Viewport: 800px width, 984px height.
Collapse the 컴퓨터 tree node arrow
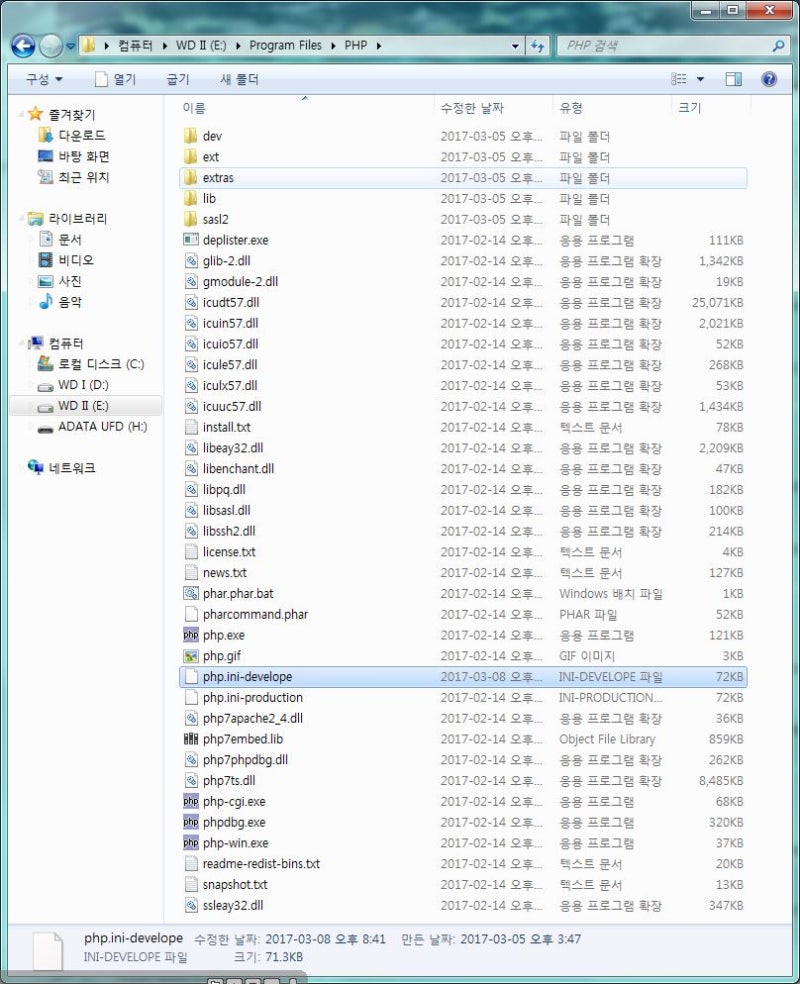(x=21, y=343)
